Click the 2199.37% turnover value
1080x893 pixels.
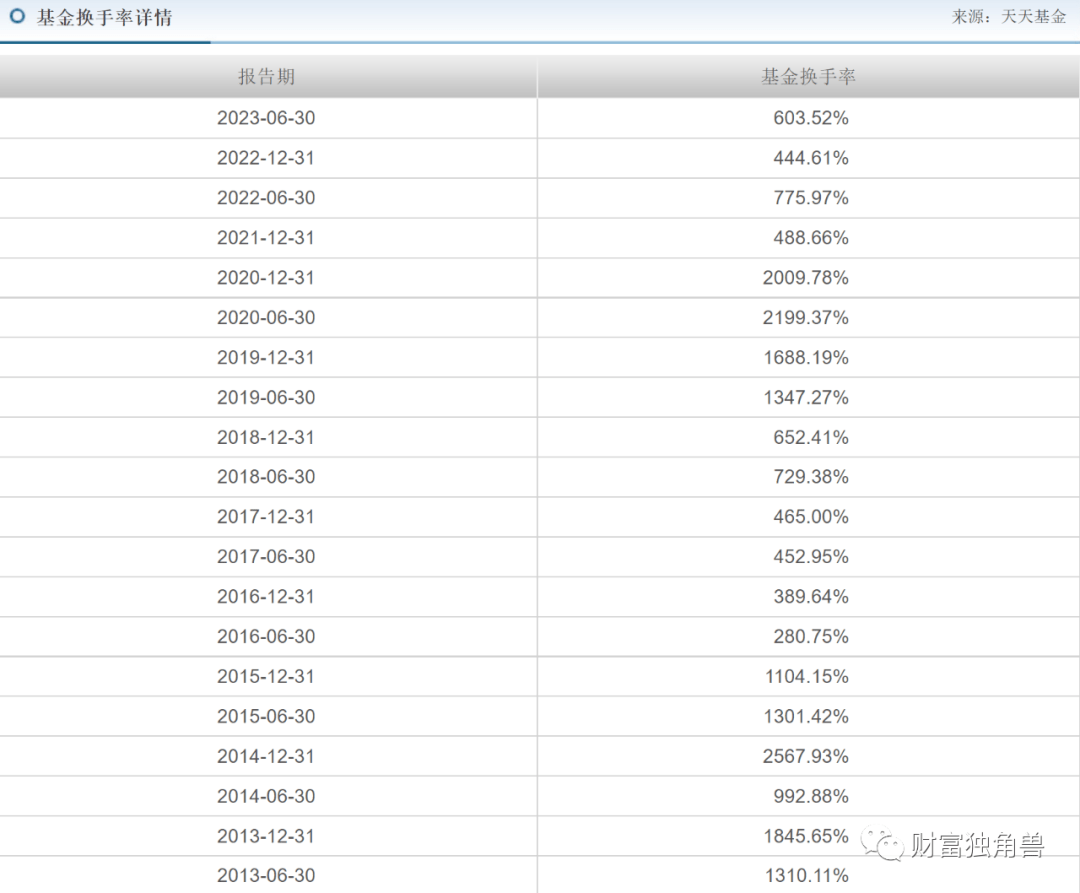click(x=805, y=318)
